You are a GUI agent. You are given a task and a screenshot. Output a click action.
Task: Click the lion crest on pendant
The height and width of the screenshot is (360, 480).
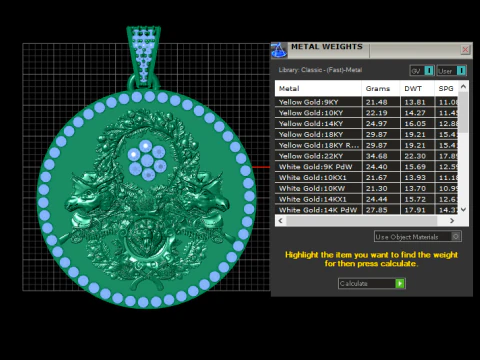click(x=146, y=236)
